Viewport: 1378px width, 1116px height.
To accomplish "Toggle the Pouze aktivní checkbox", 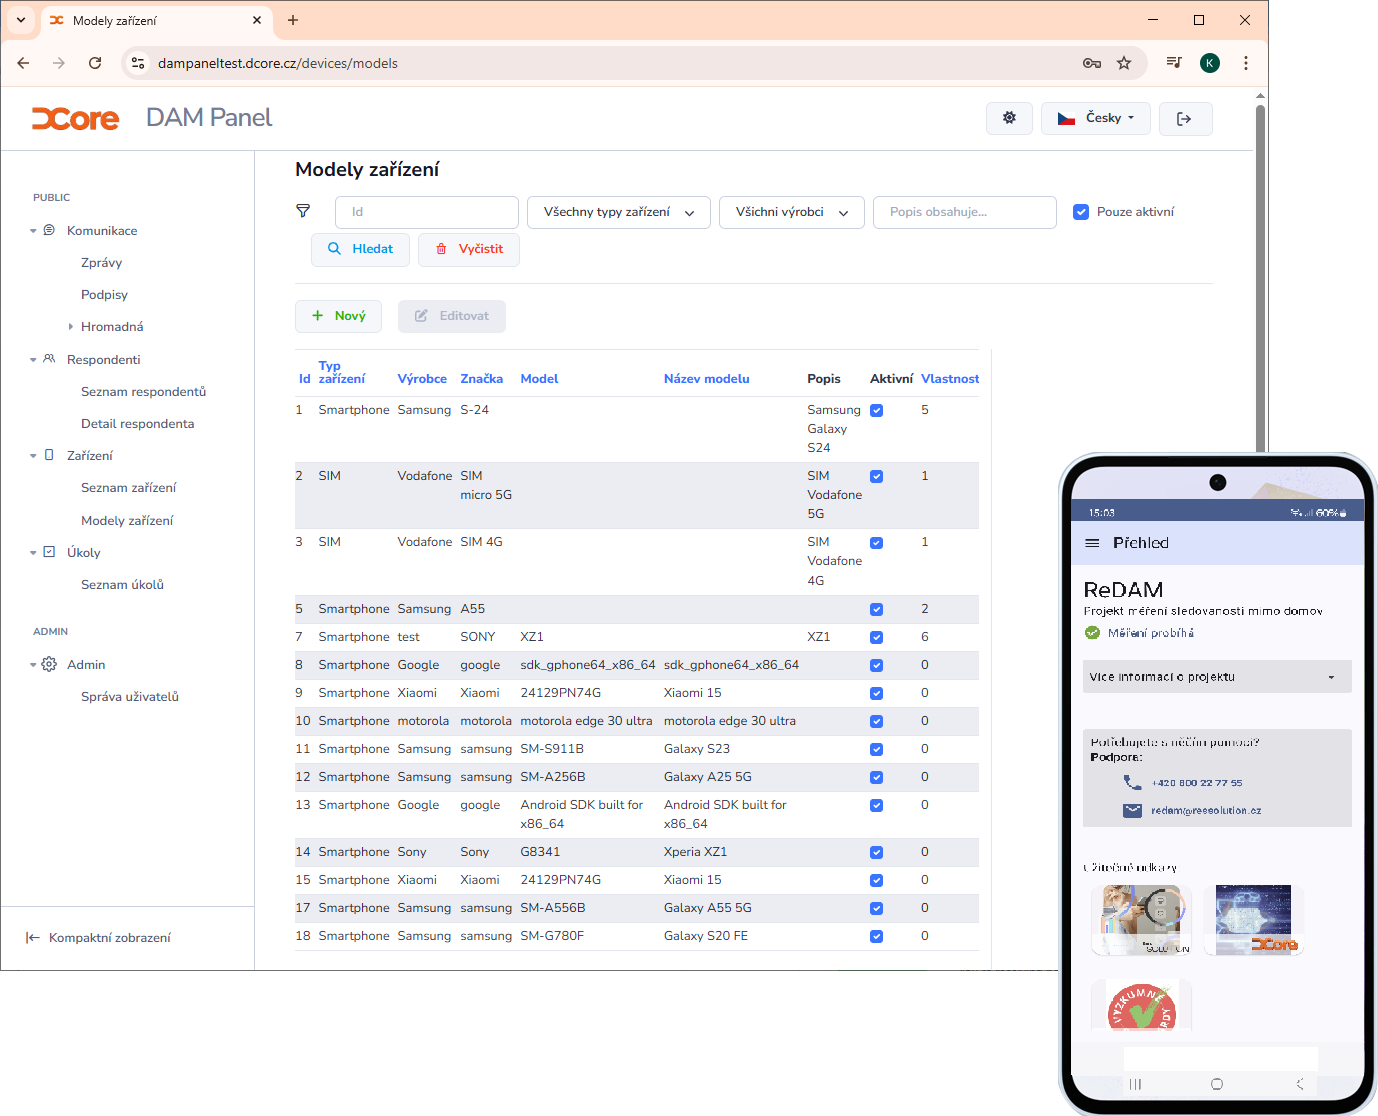I will (x=1081, y=212).
